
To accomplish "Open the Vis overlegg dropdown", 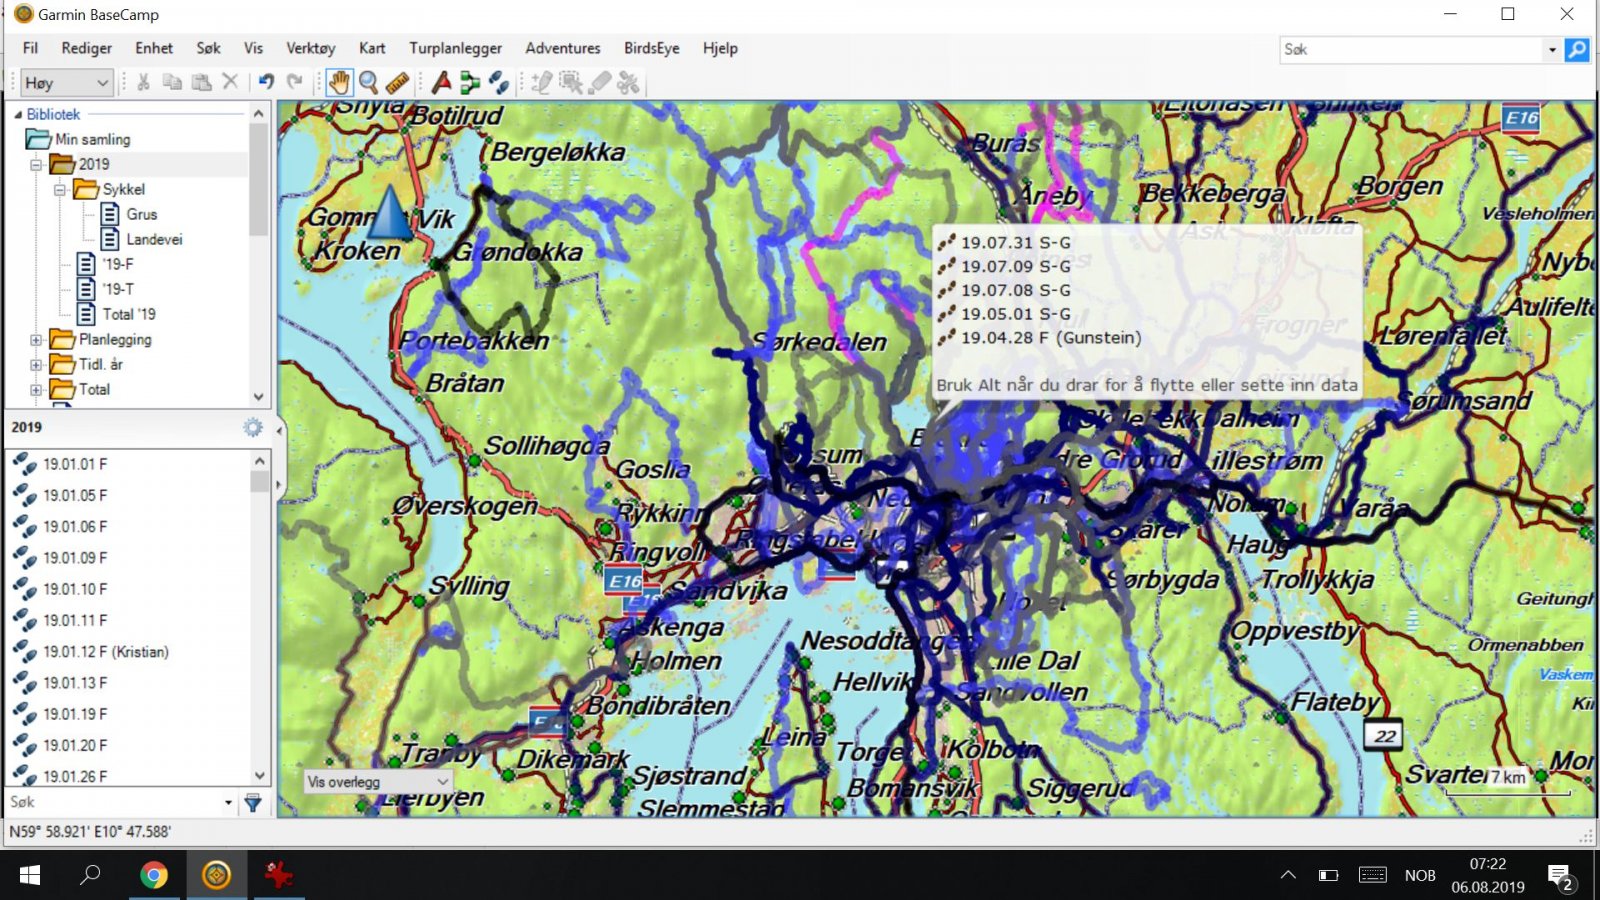I will (378, 781).
